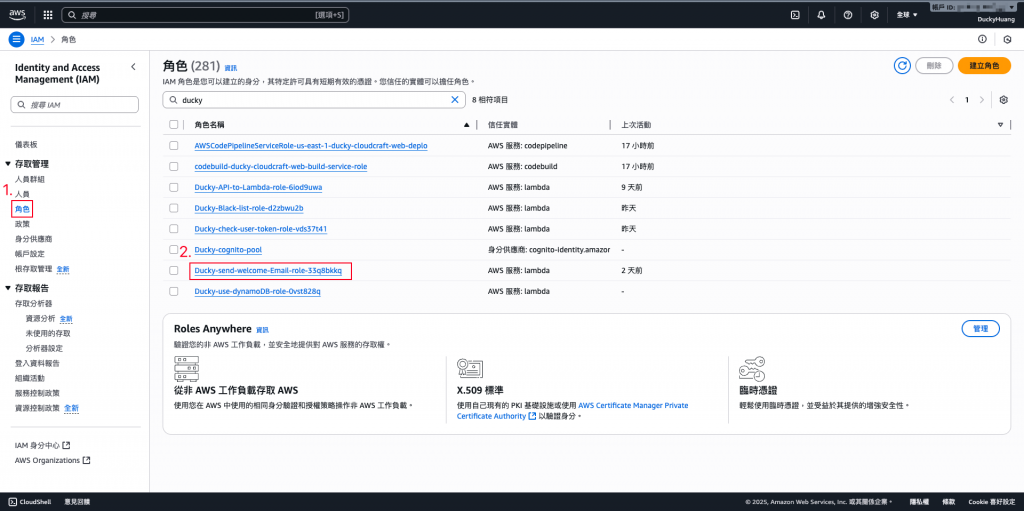Viewport: 1024px width, 511px height.
Task: Check Ducky-Black-list-role row checkbox
Action: coord(174,208)
